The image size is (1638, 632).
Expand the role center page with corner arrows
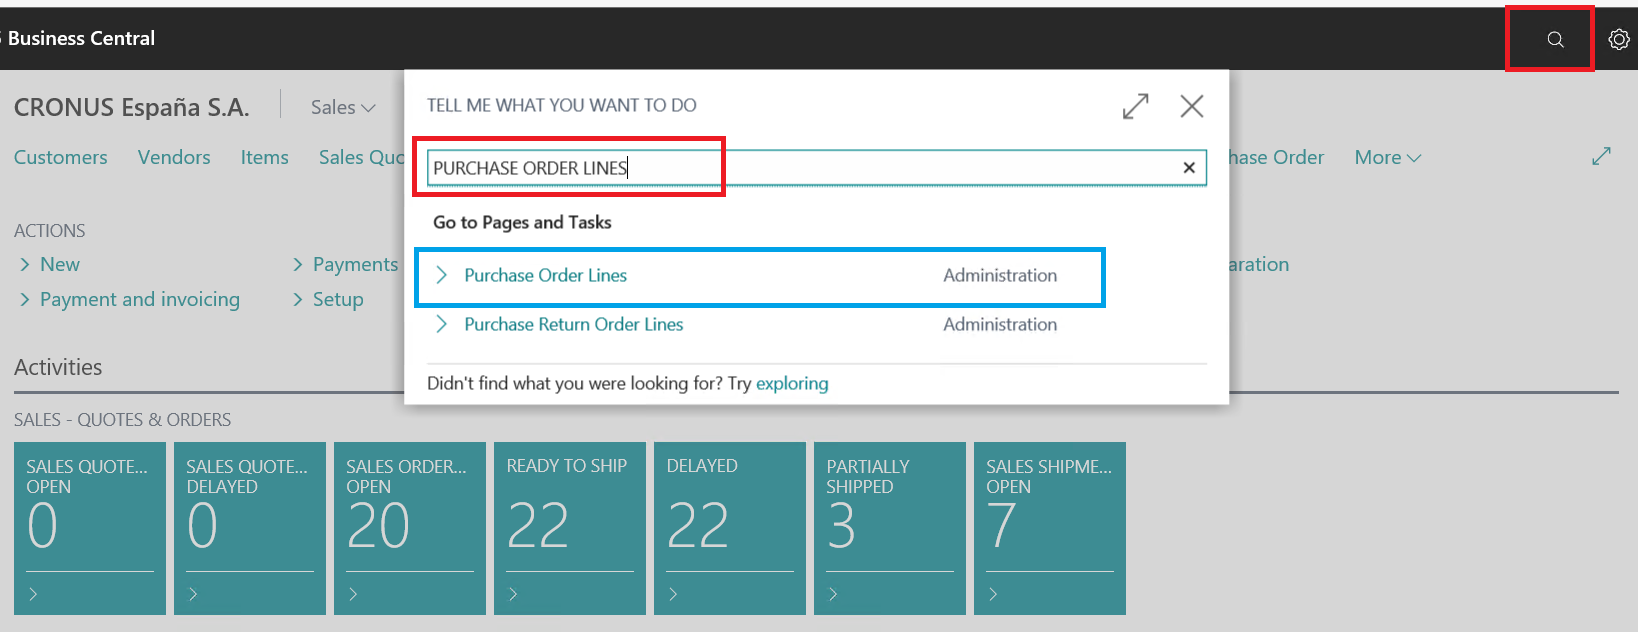(x=1601, y=157)
